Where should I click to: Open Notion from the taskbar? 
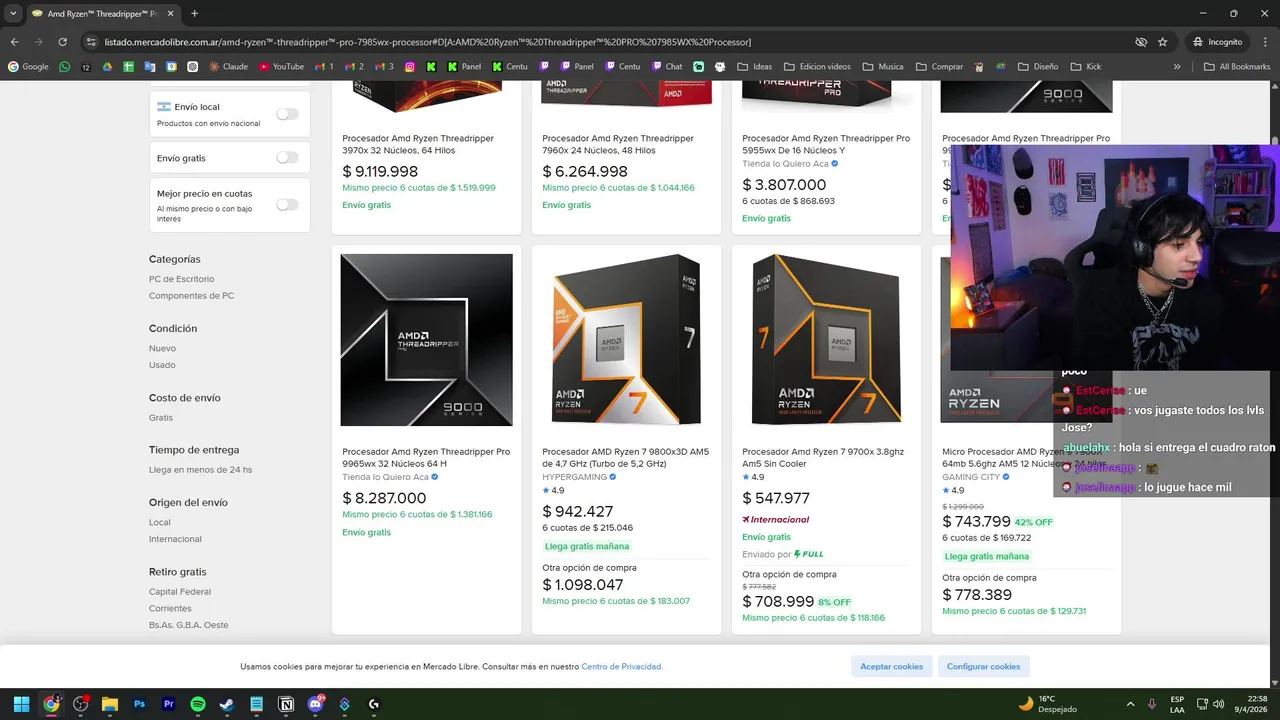click(286, 704)
